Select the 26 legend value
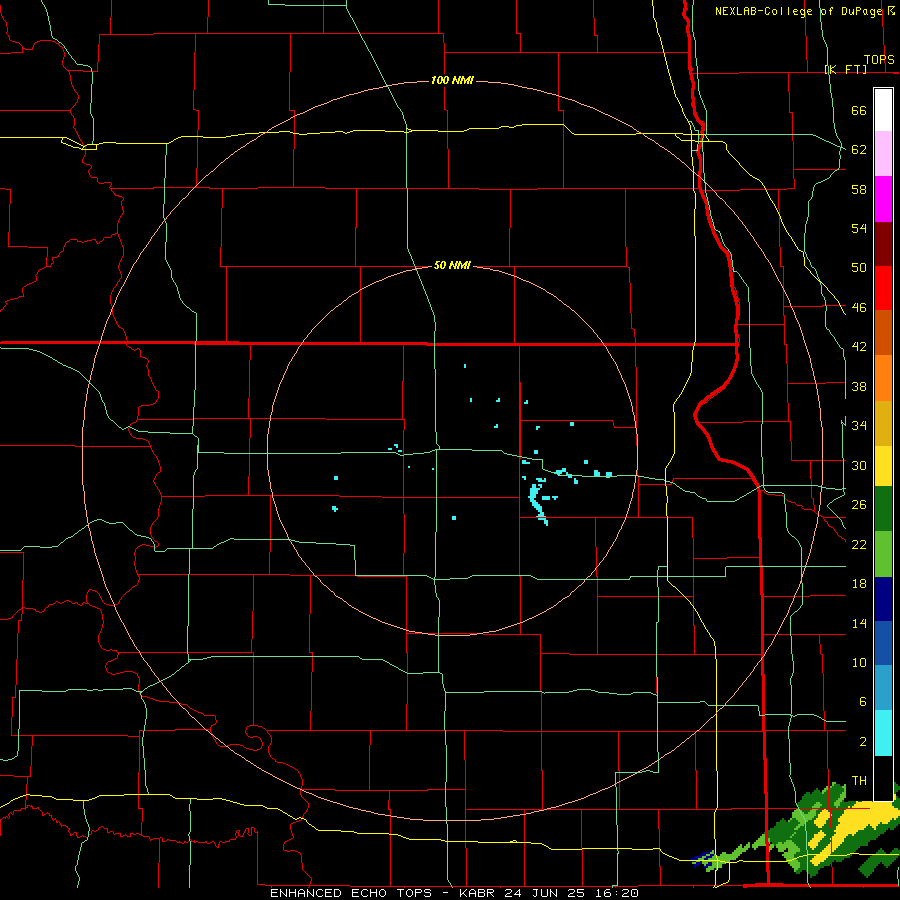The image size is (900, 900). (859, 505)
